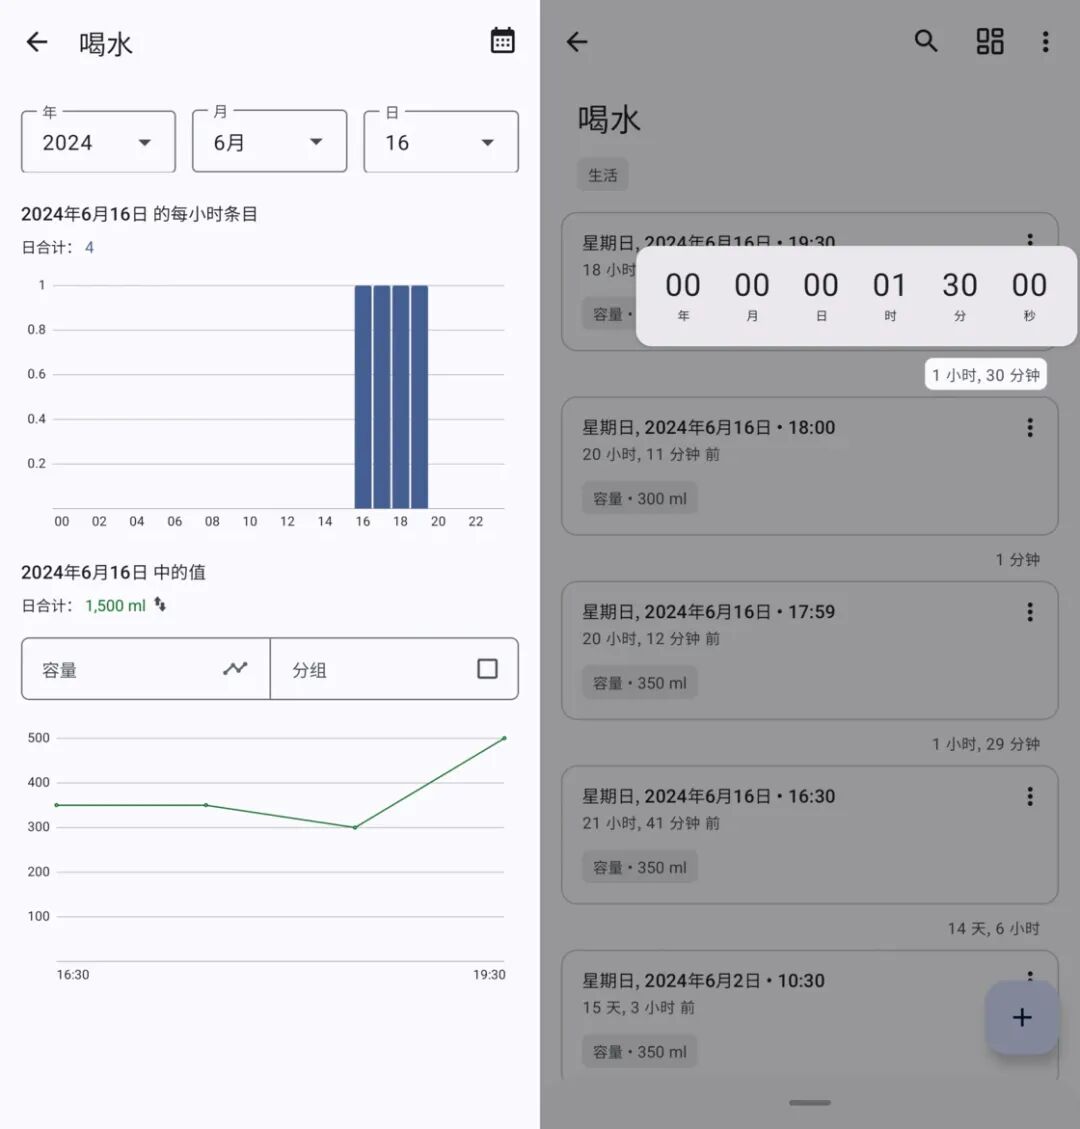Open options for the 19:30 entry
This screenshot has width=1080, height=1129.
1030,239
